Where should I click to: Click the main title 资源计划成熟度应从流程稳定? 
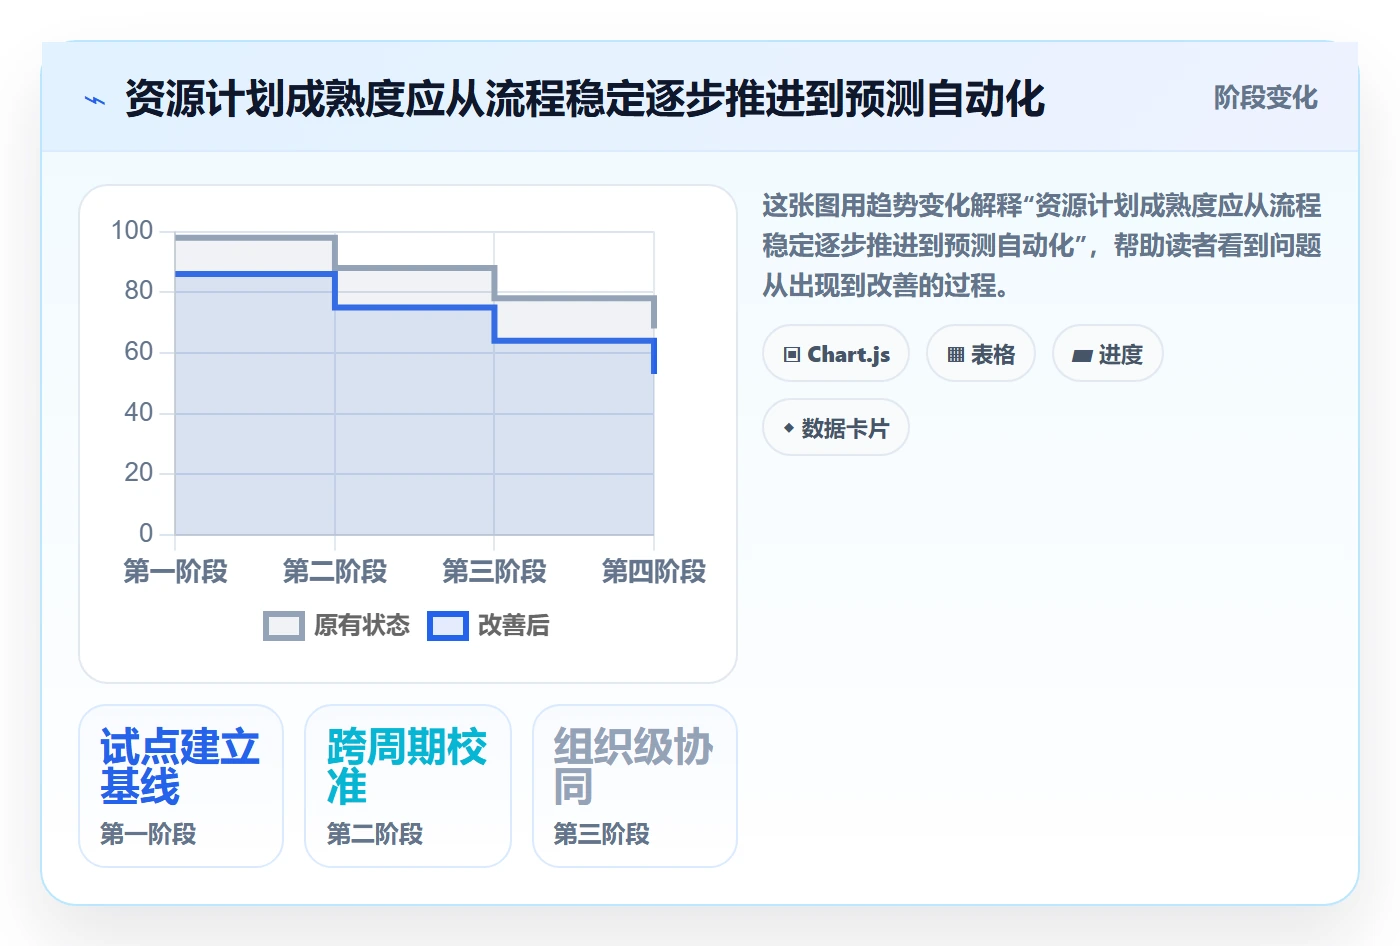pyautogui.click(x=585, y=99)
